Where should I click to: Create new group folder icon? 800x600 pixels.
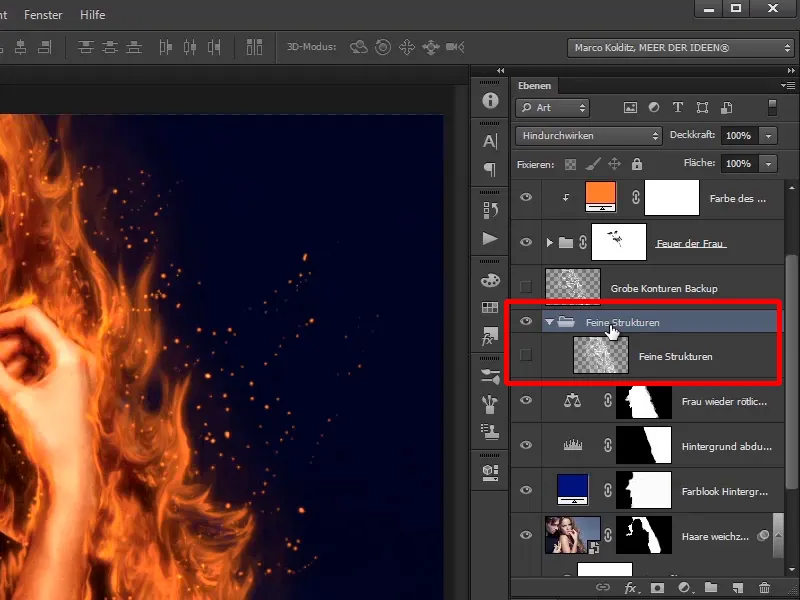tap(711, 588)
